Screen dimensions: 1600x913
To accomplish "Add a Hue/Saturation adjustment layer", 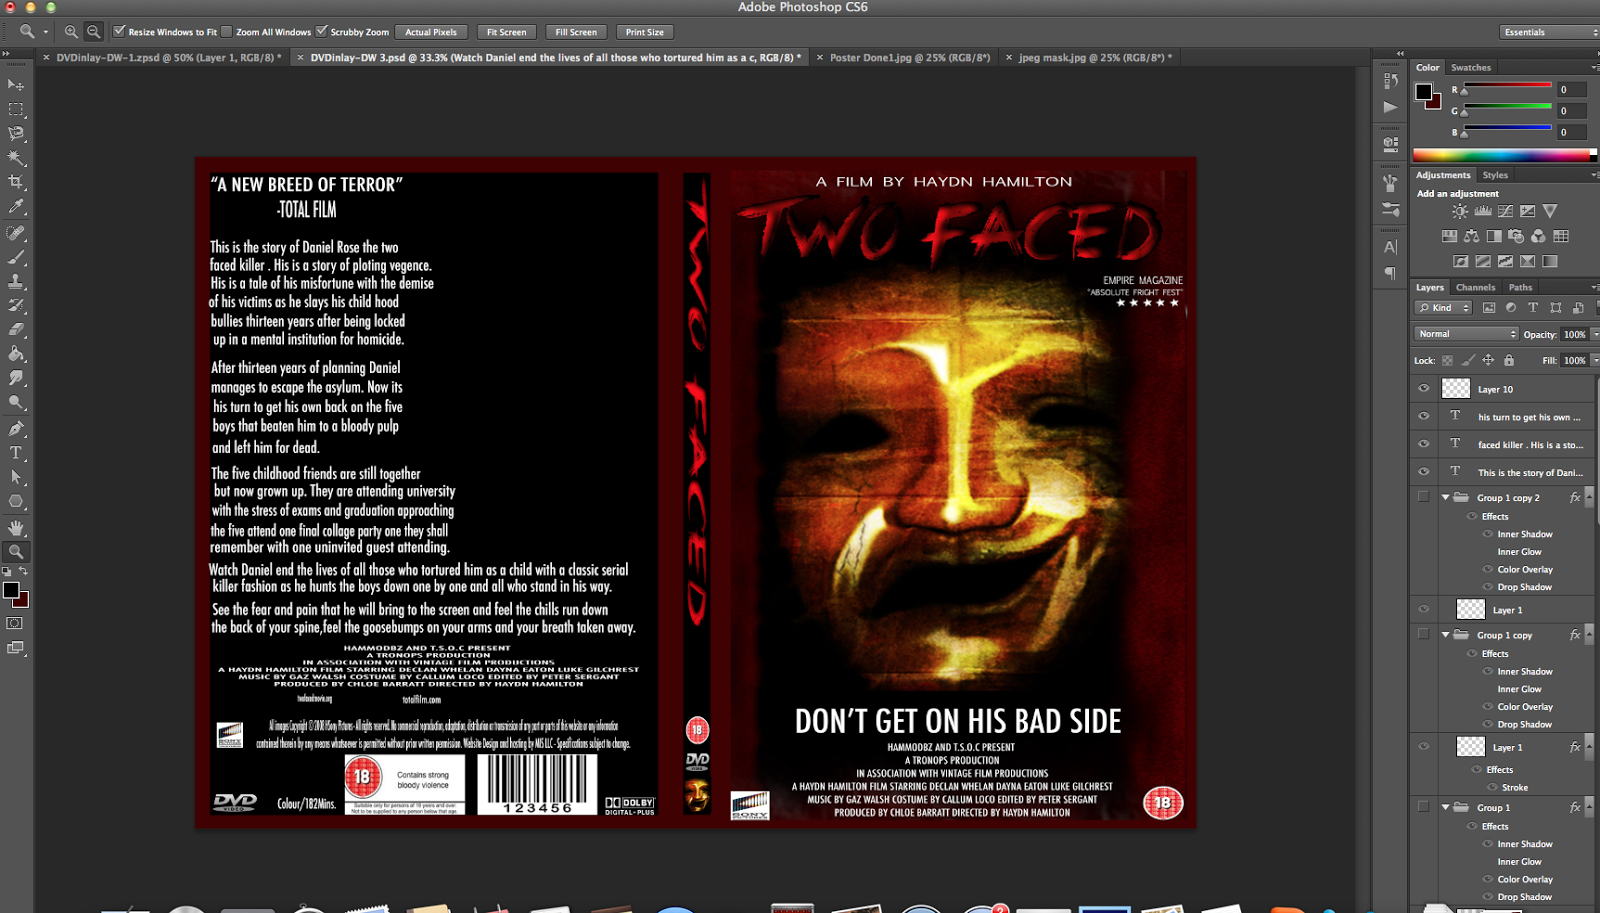I will [x=1449, y=236].
